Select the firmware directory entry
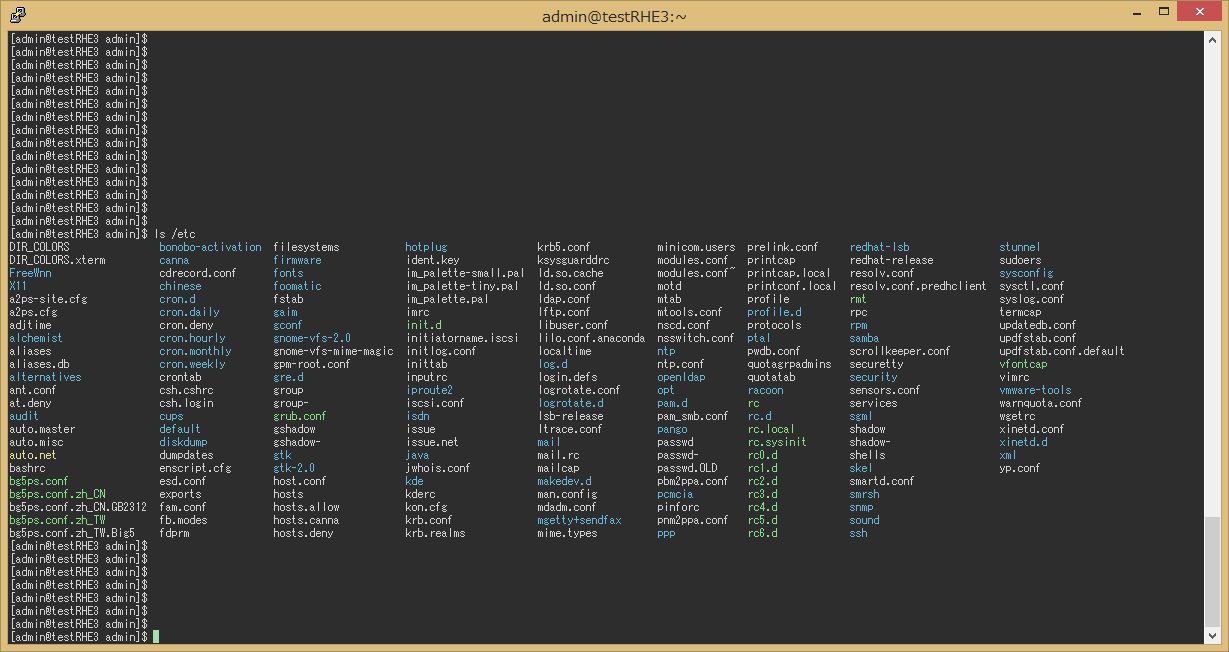 pyautogui.click(x=297, y=260)
